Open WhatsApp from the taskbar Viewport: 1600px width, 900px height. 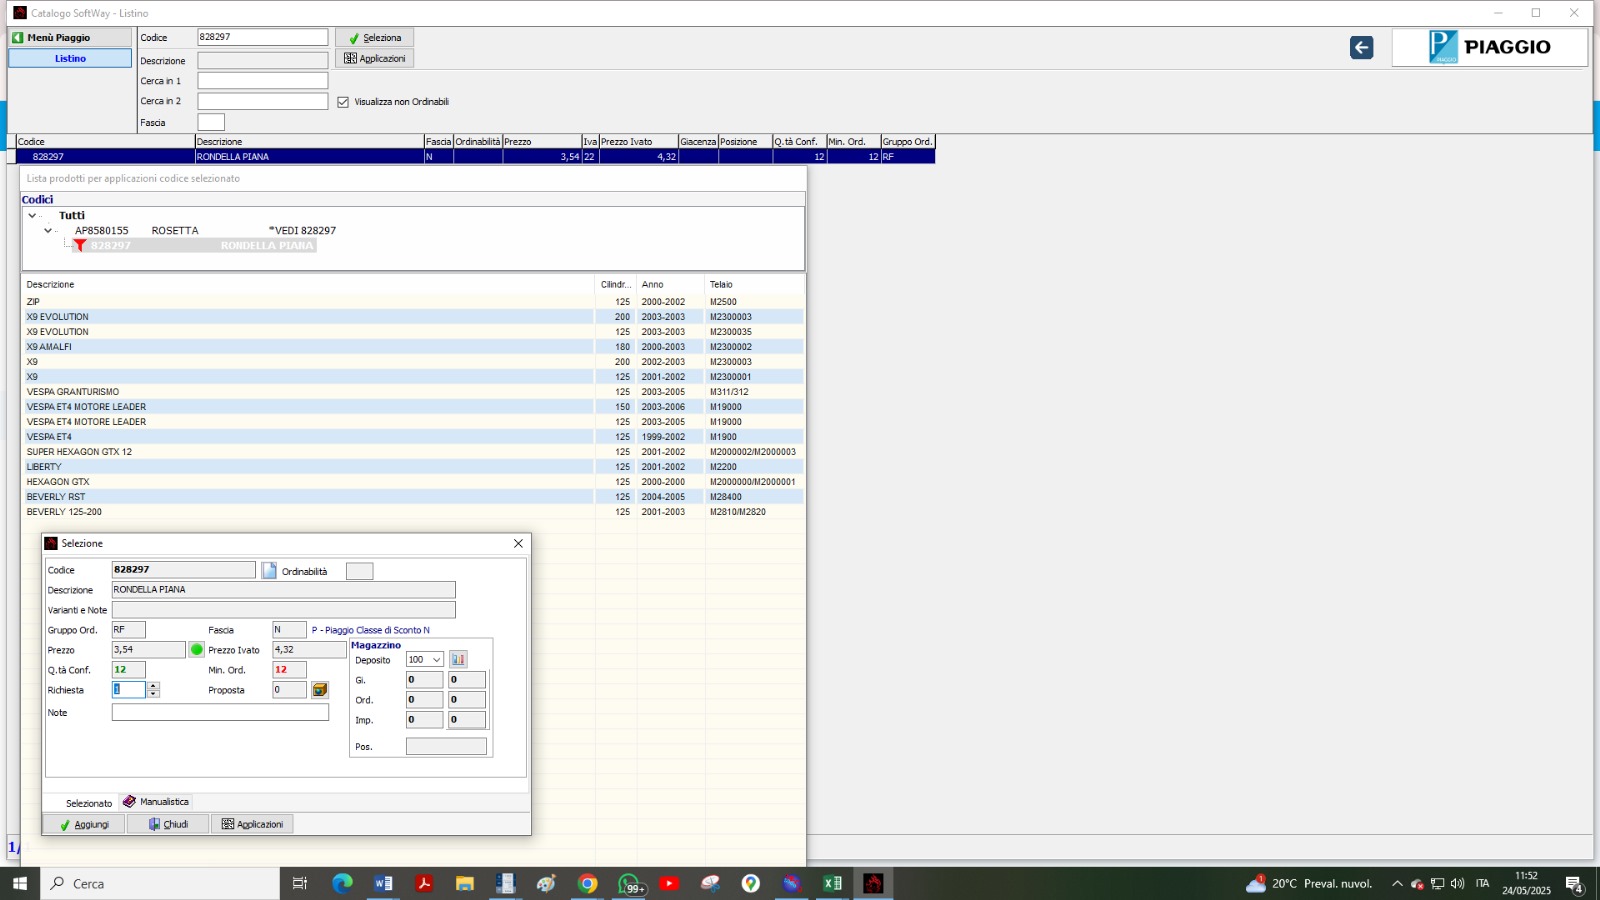coord(629,883)
